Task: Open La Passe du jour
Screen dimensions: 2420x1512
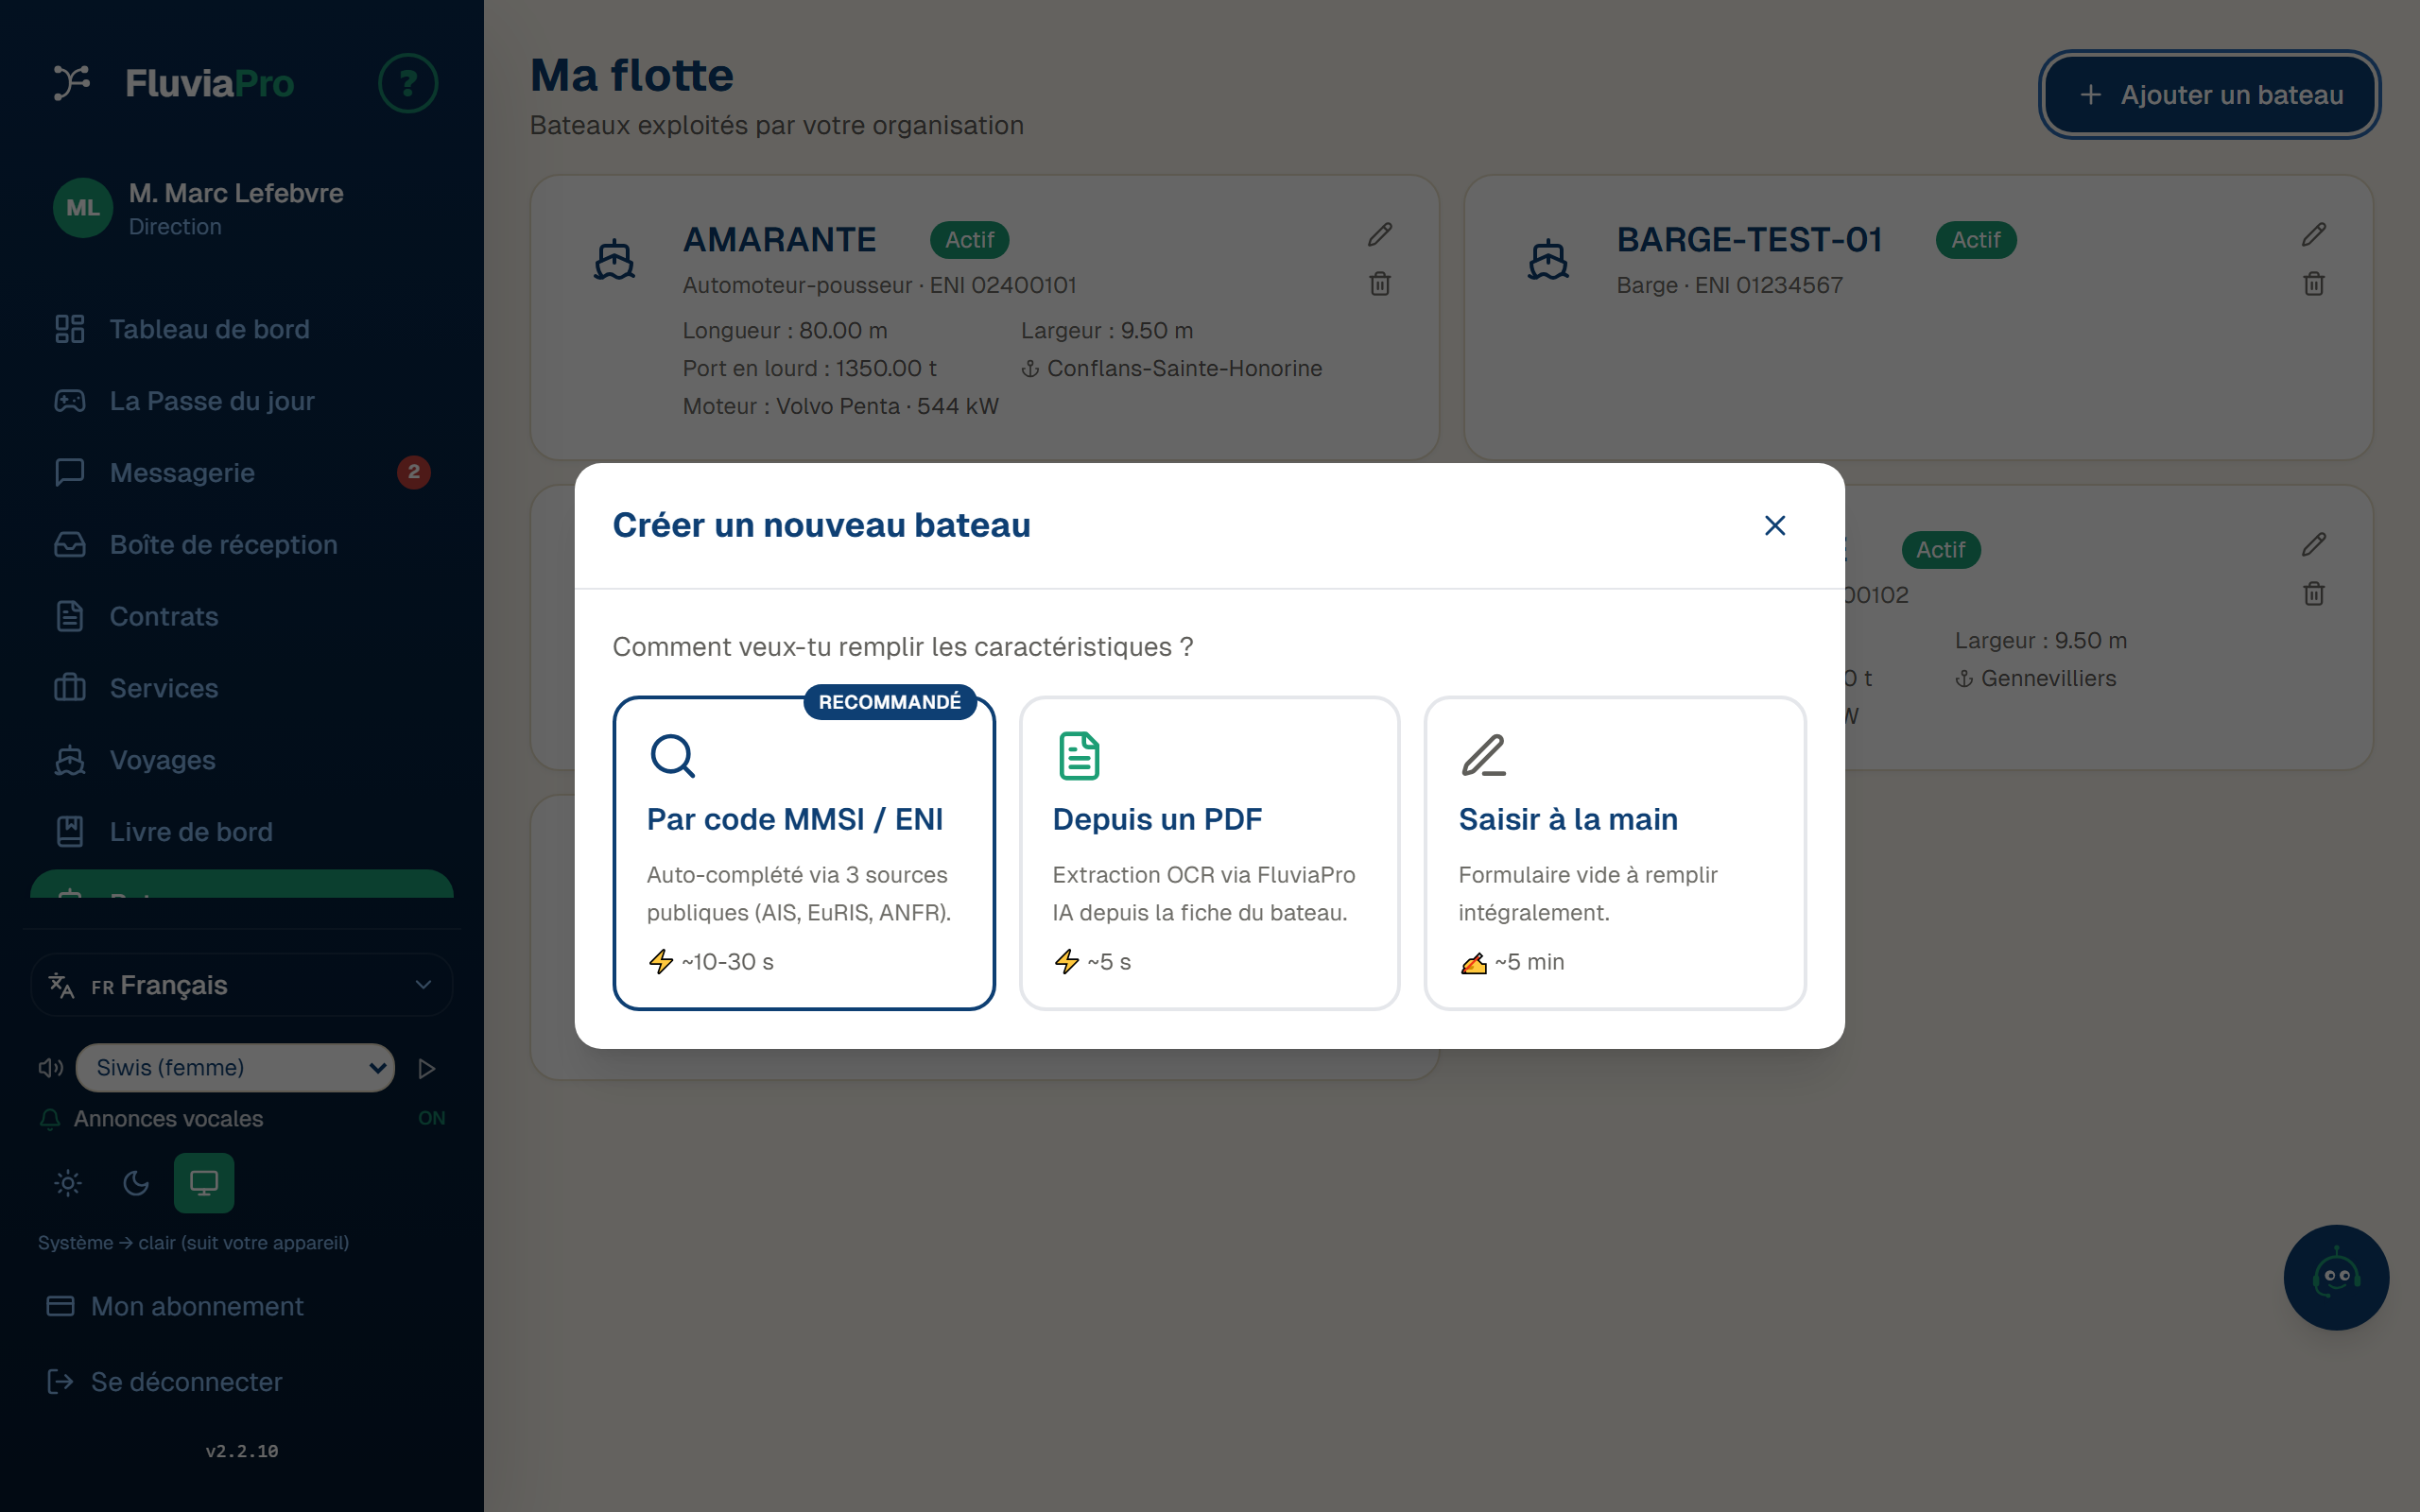Action: click(x=241, y=401)
